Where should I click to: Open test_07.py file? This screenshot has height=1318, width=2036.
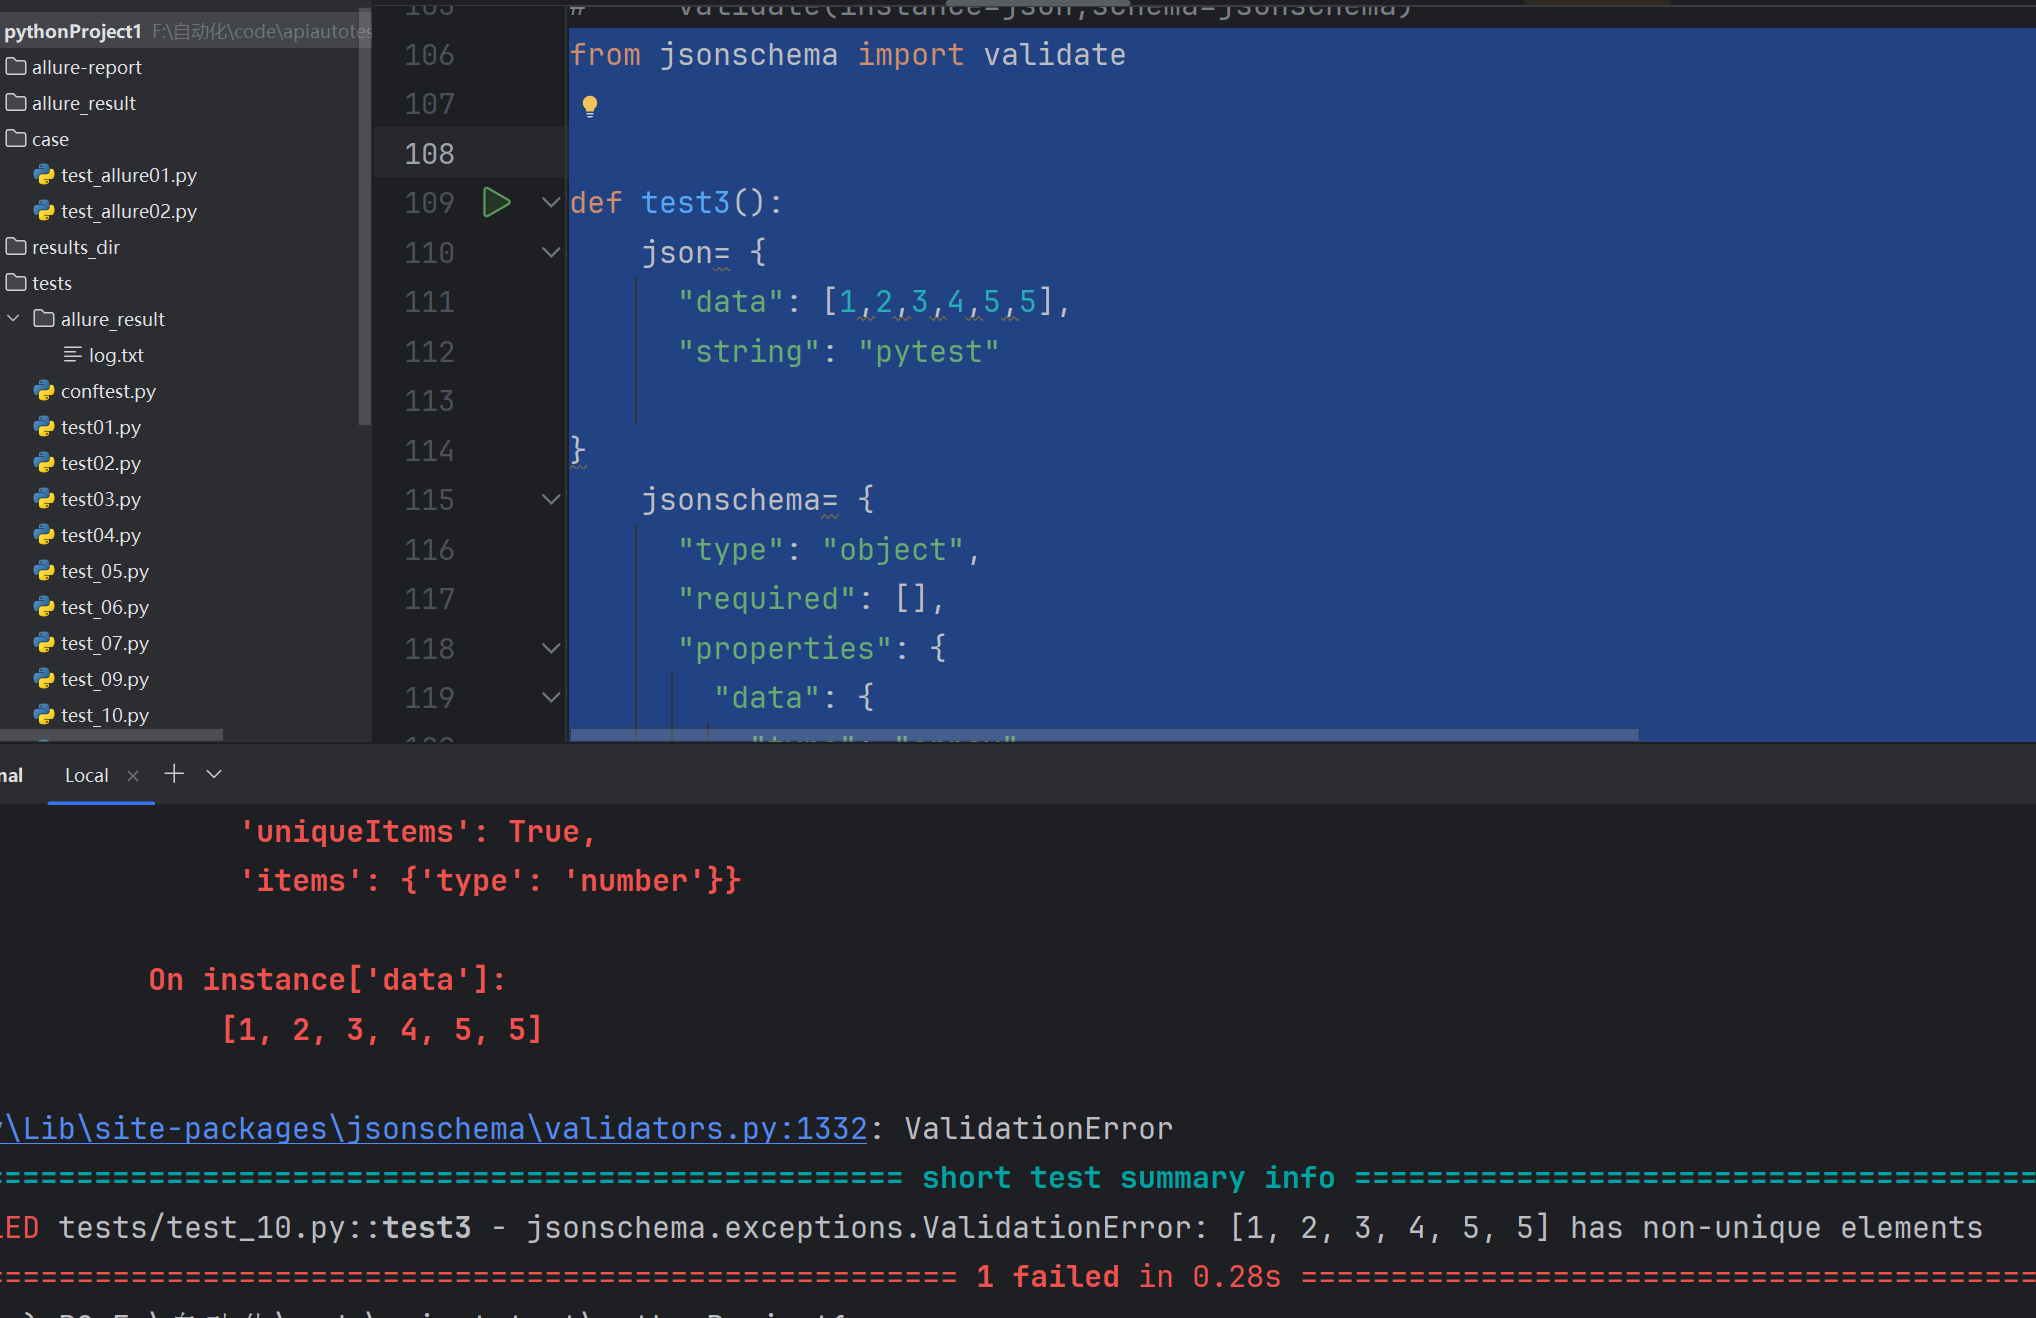click(104, 643)
